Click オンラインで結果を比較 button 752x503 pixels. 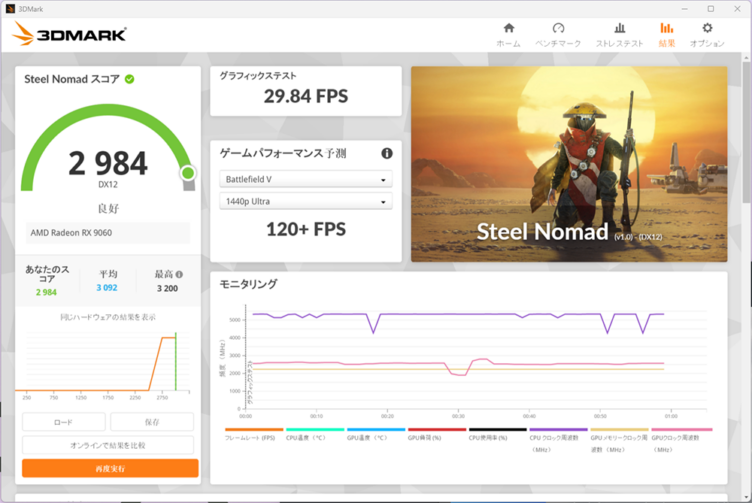(x=108, y=445)
